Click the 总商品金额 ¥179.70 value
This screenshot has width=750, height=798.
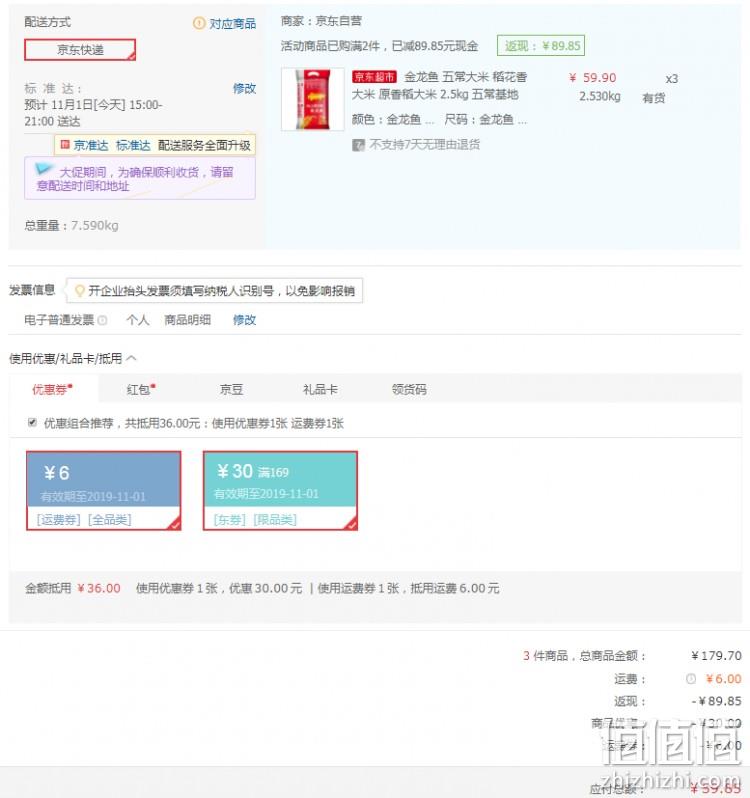[716, 656]
